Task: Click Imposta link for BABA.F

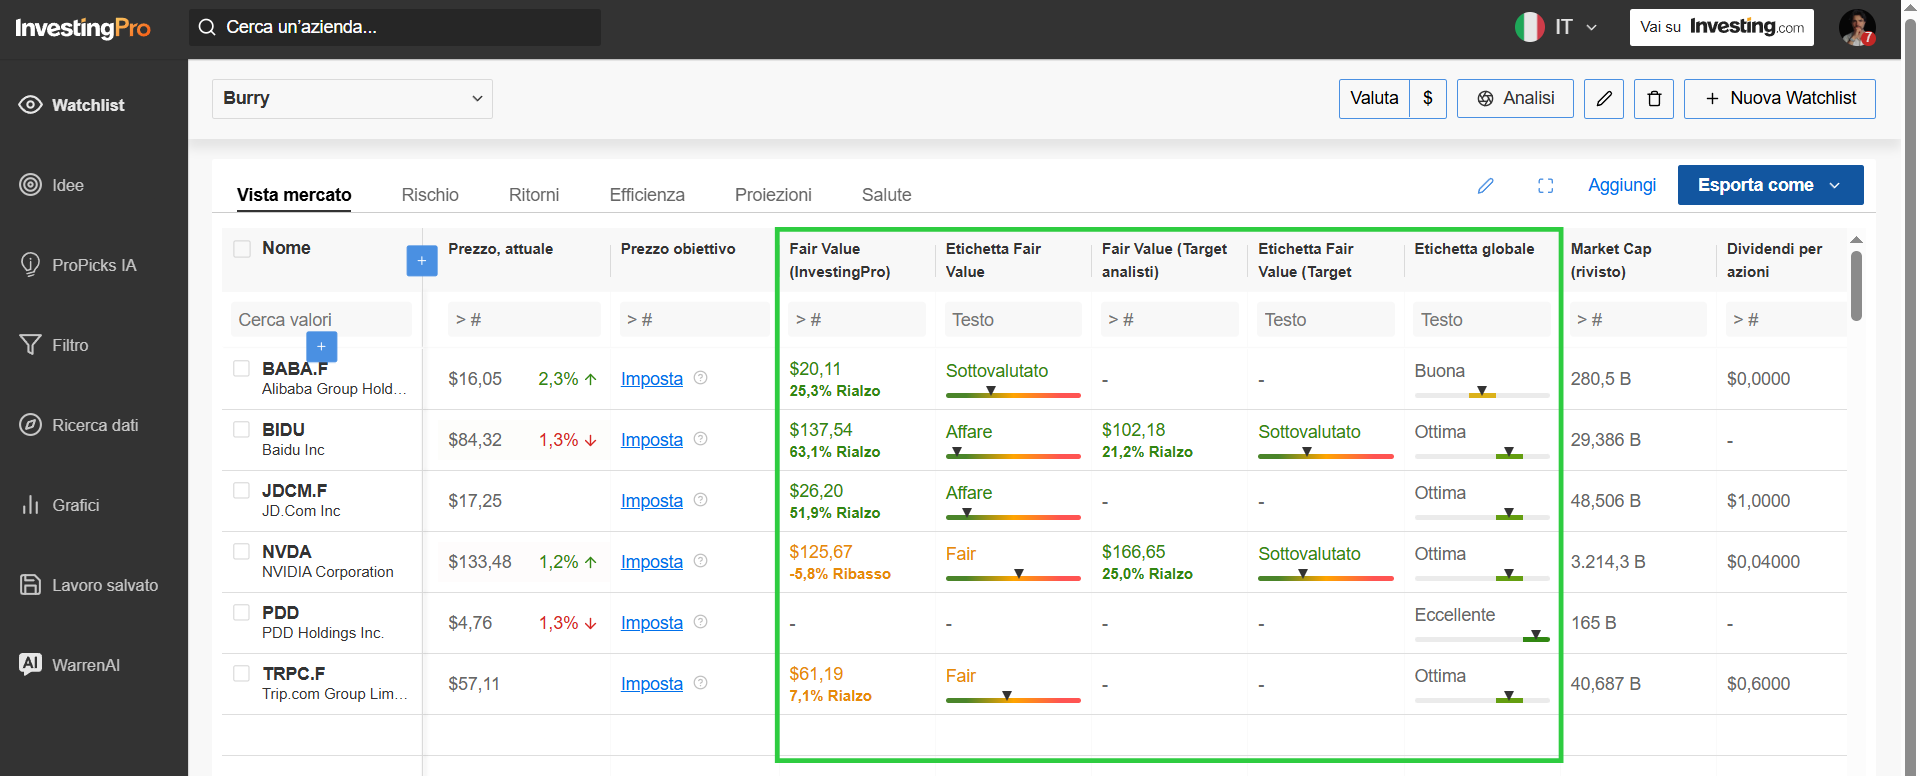Action: pyautogui.click(x=652, y=379)
